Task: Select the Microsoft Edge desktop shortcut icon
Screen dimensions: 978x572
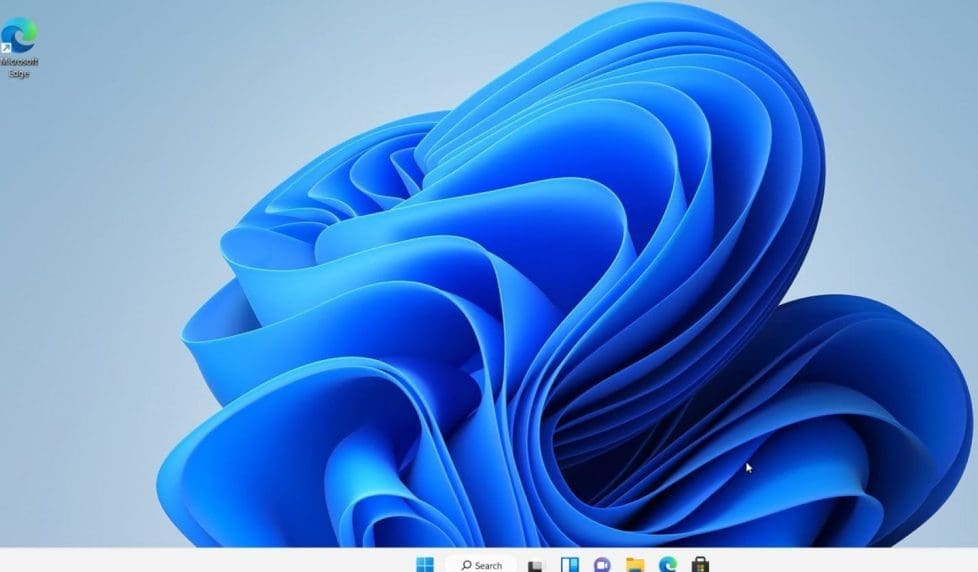Action: point(19,35)
